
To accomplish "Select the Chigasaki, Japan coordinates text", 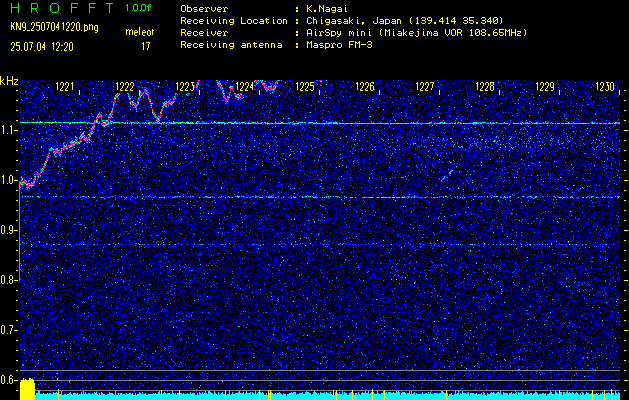I will coord(404,20).
